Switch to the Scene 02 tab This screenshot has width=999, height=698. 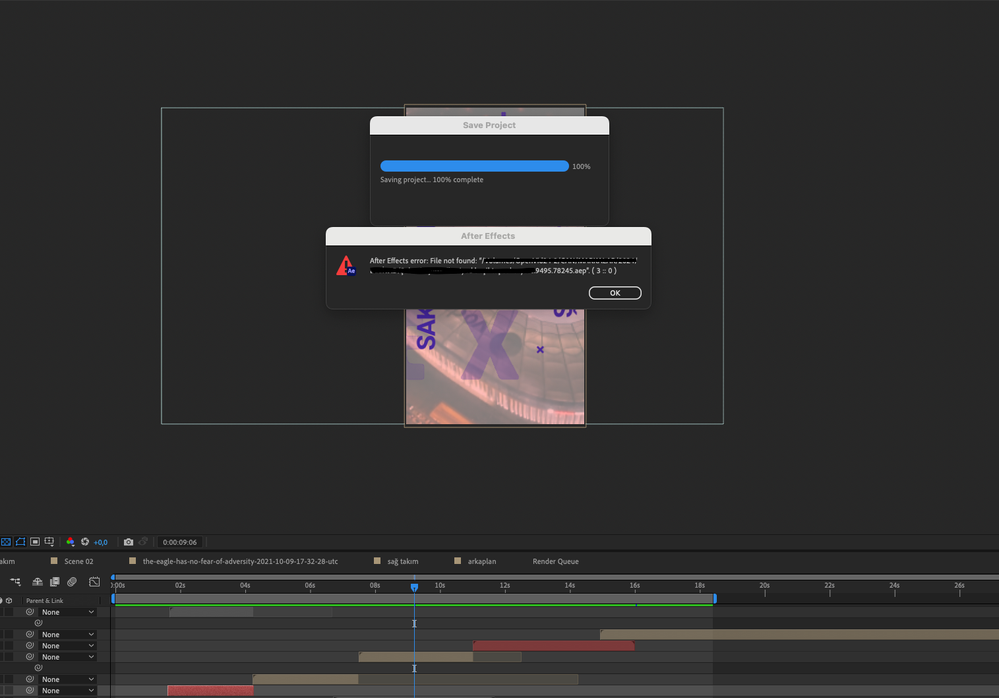[x=78, y=561]
